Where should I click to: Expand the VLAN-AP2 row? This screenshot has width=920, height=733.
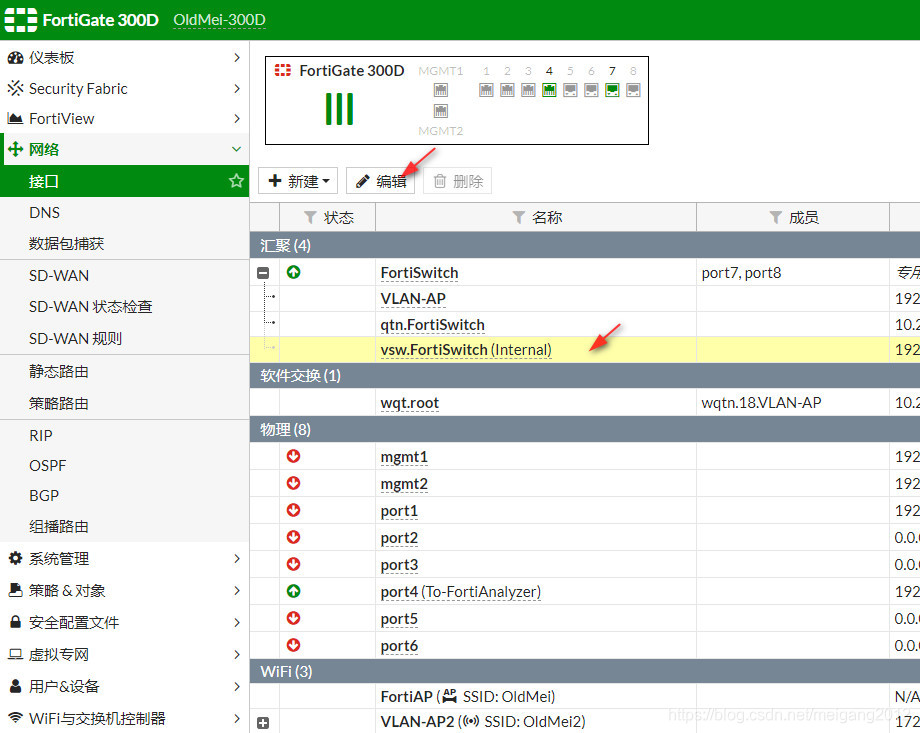[x=263, y=723]
